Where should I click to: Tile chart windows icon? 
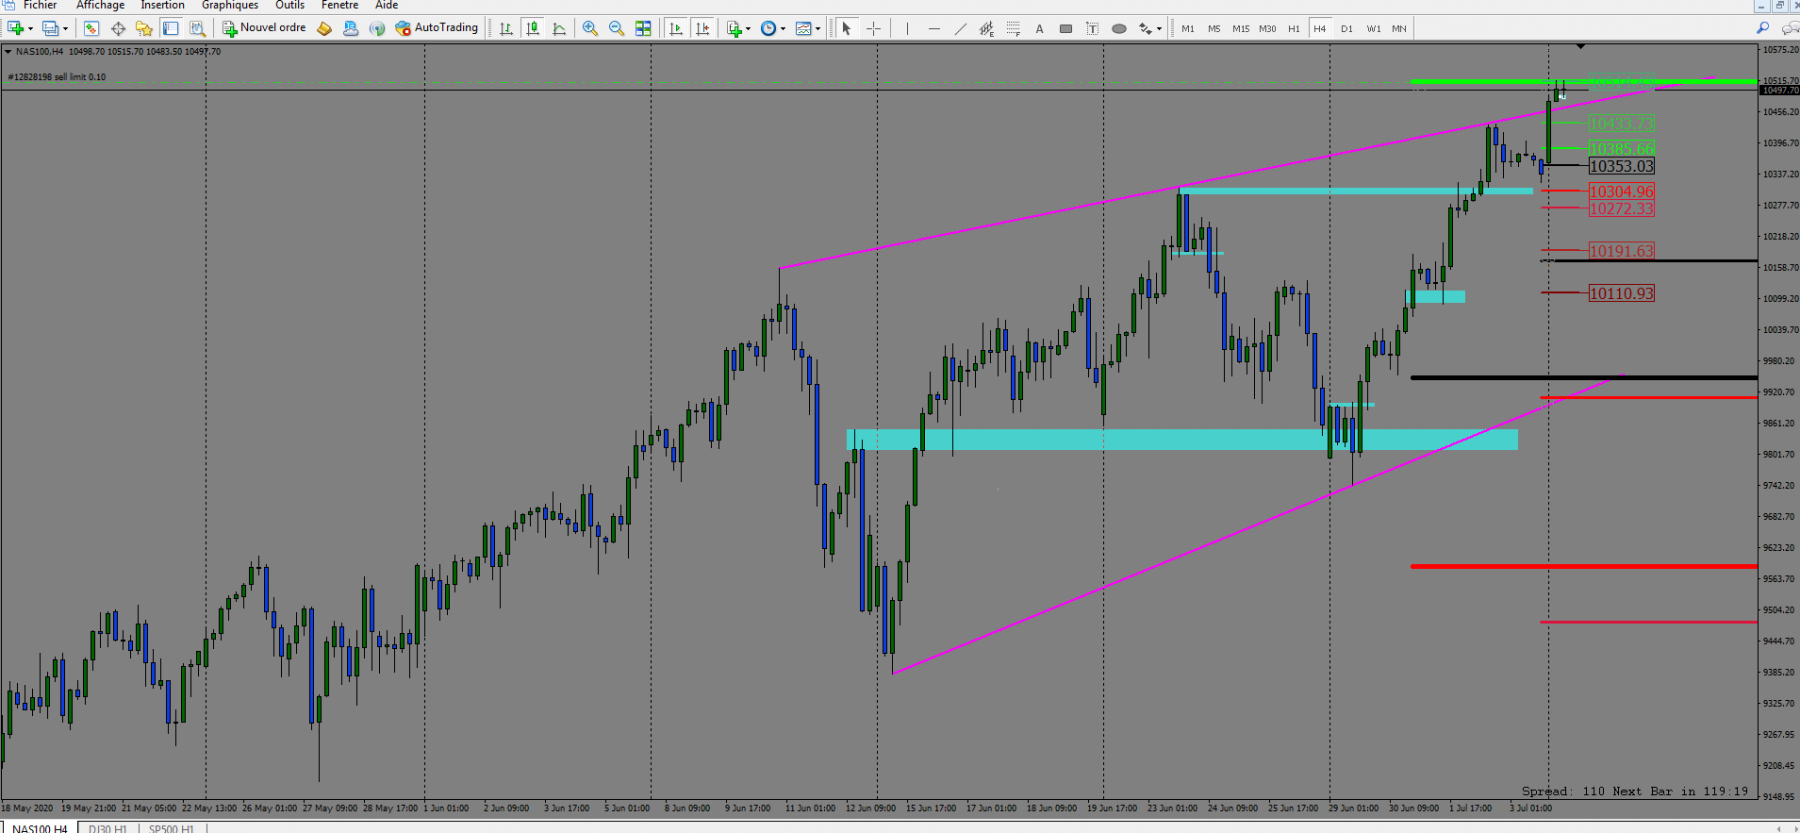[643, 28]
